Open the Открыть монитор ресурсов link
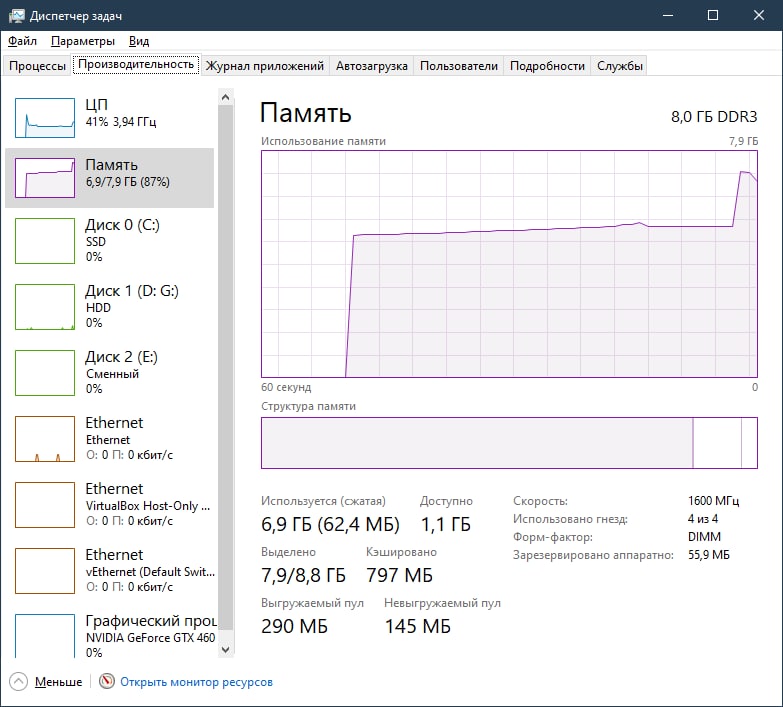 [196, 682]
